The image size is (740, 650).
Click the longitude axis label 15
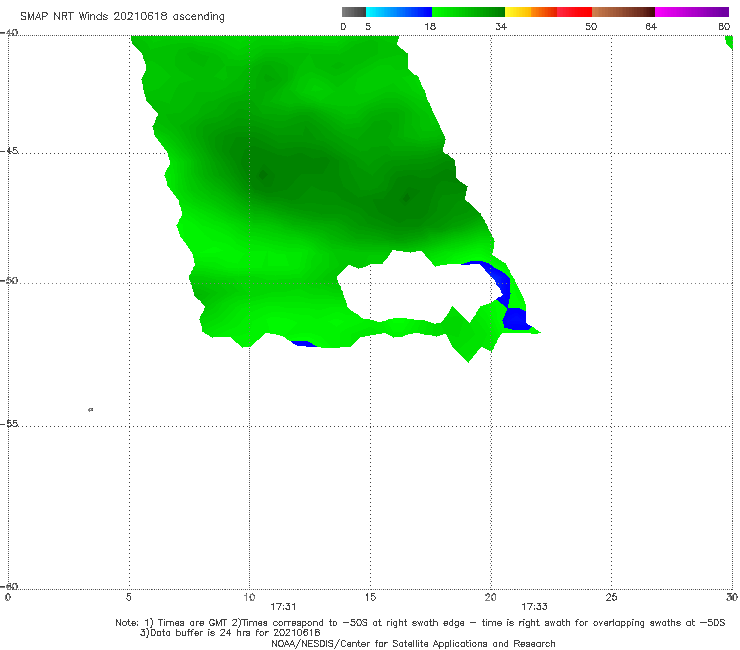tap(370, 597)
